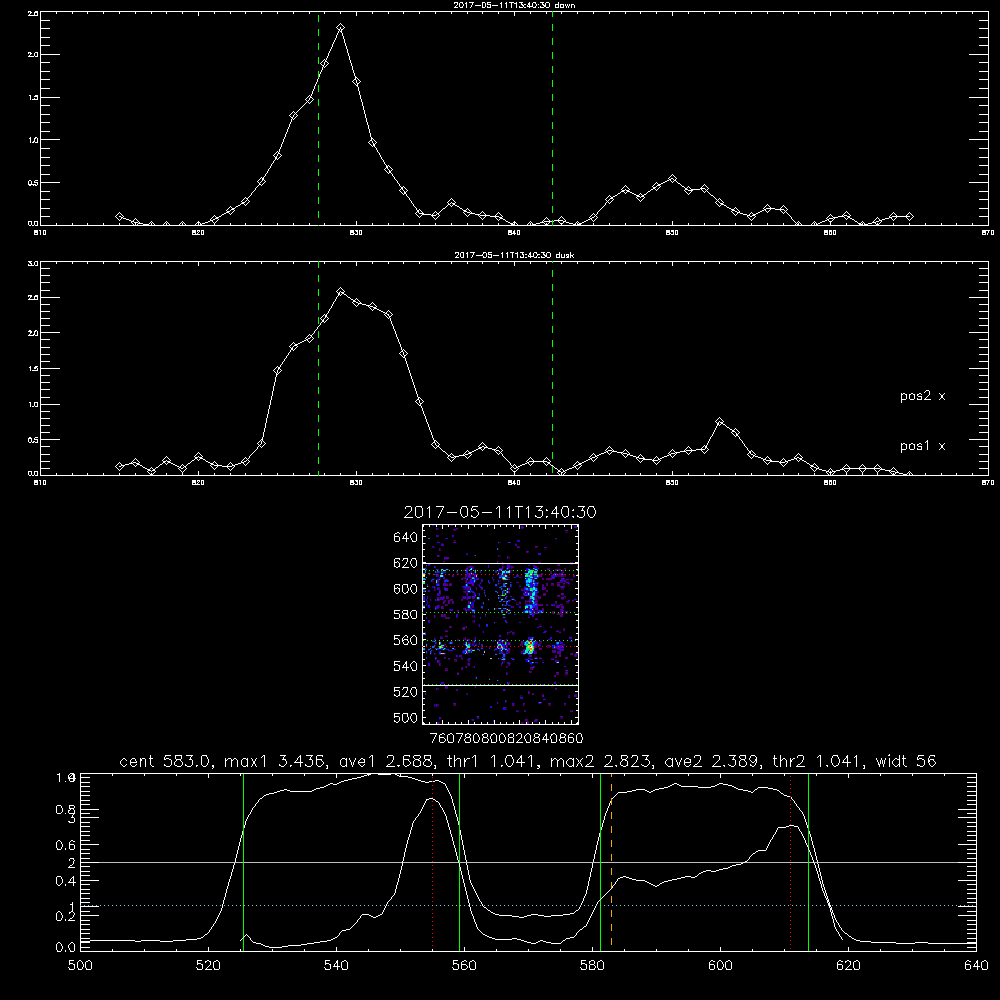Click the 500 label on spectrogram y-axis

click(406, 717)
